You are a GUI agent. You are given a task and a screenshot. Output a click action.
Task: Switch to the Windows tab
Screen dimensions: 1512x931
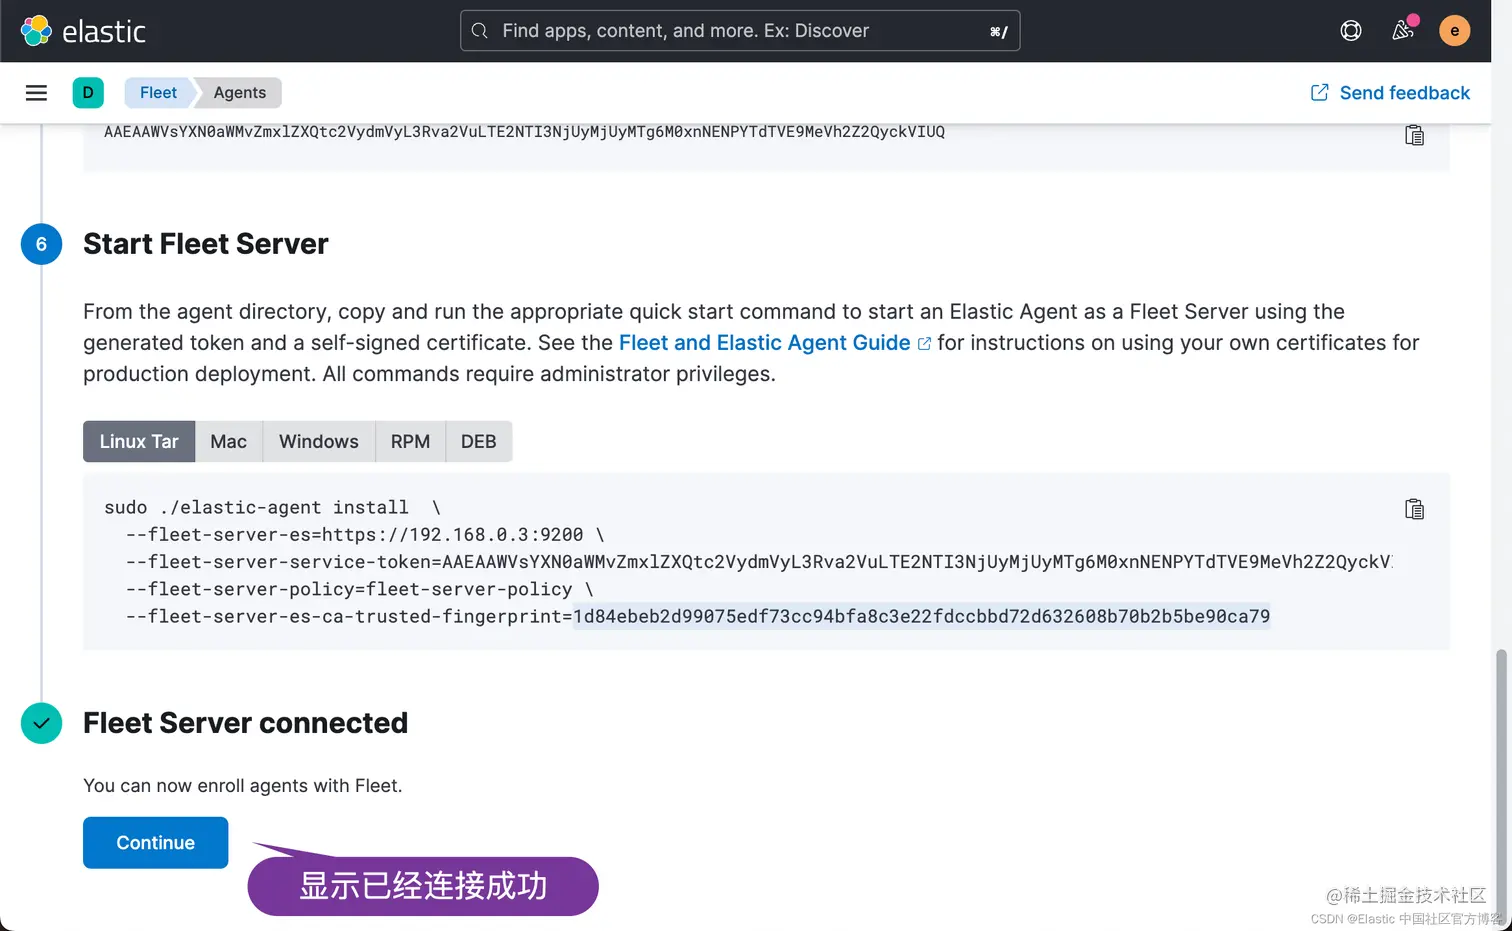pyautogui.click(x=319, y=442)
